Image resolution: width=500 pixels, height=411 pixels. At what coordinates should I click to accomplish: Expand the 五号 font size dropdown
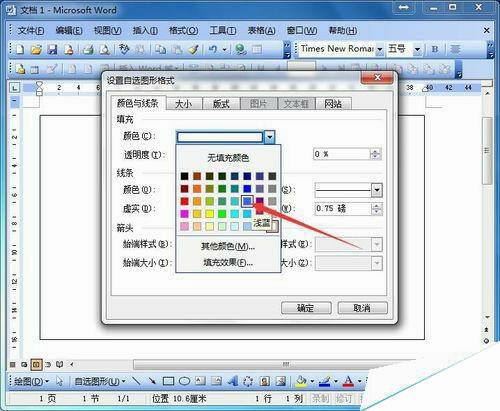417,49
